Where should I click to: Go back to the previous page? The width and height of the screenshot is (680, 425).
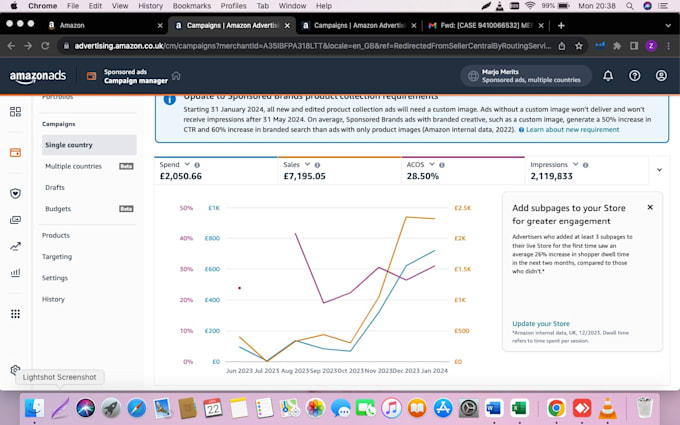11,46
